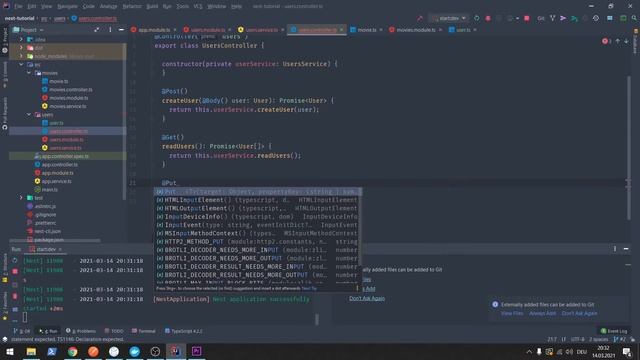Viewport: 640px width, 360px height.
Task: Open OBS Studio from taskbar
Action: pyautogui.click(x=156, y=351)
